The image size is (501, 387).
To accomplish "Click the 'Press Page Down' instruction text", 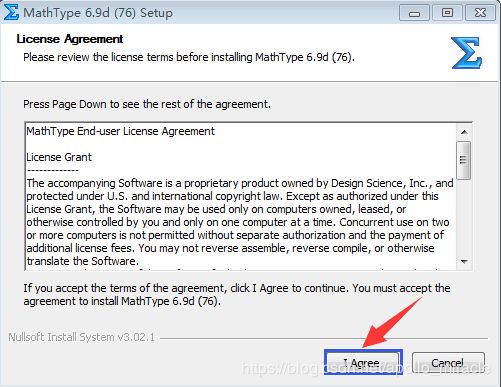I will (x=147, y=104).
